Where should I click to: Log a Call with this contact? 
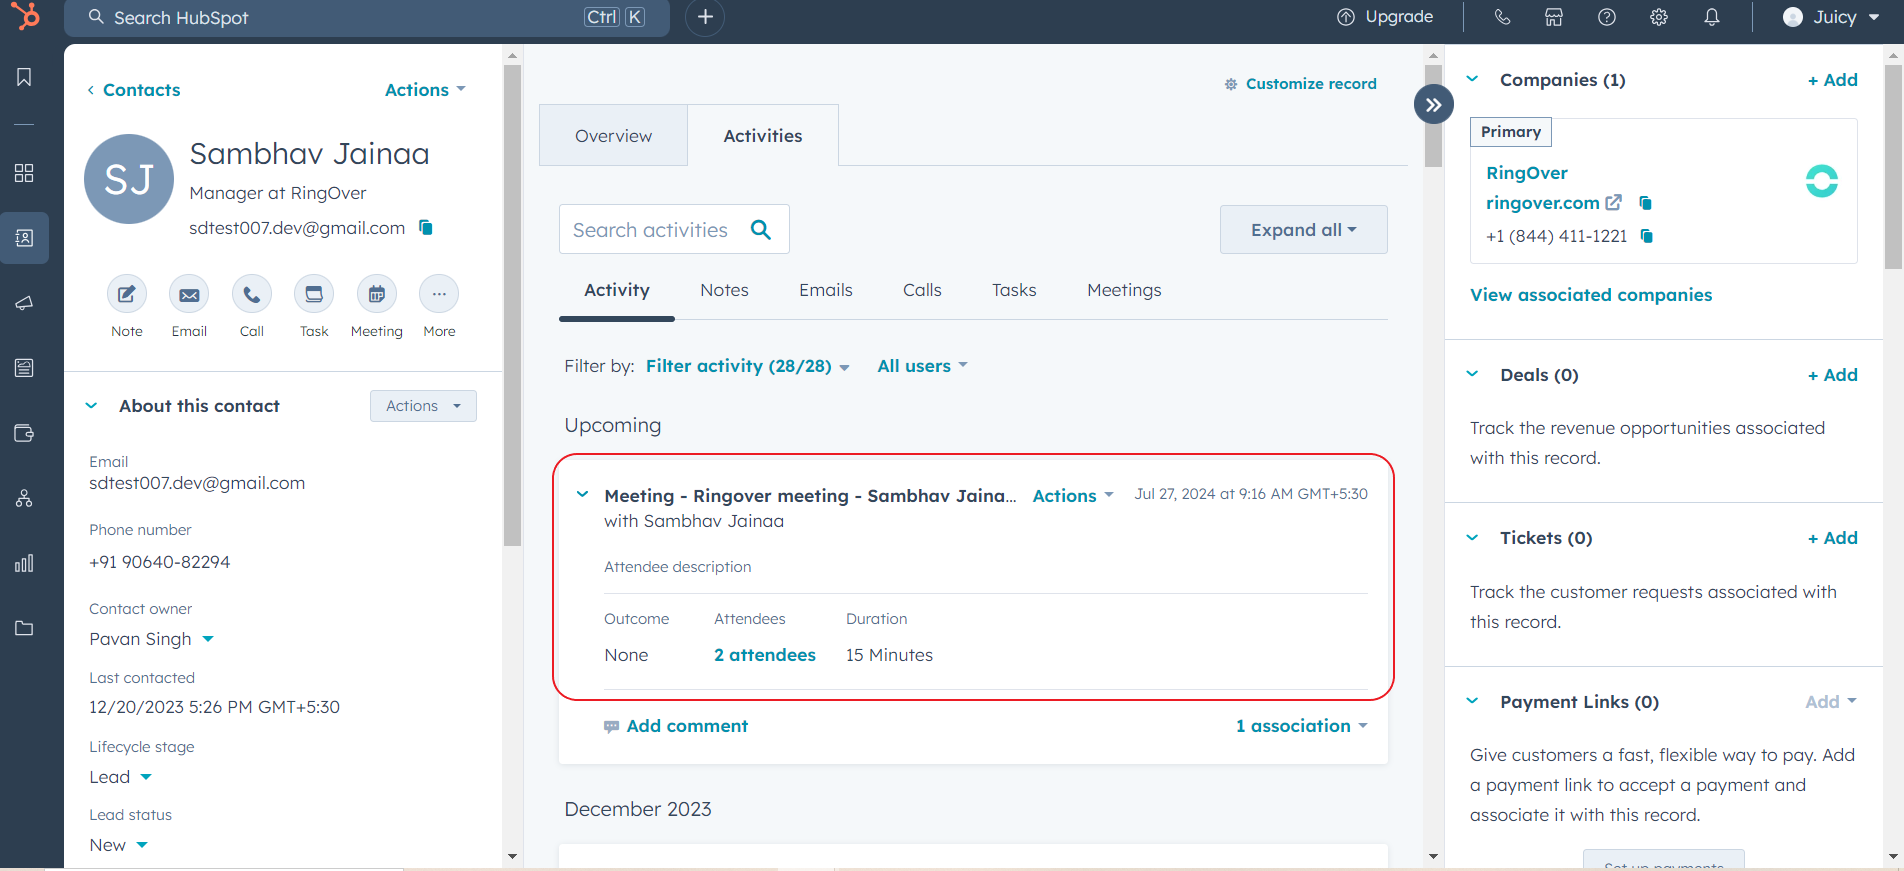pos(252,294)
